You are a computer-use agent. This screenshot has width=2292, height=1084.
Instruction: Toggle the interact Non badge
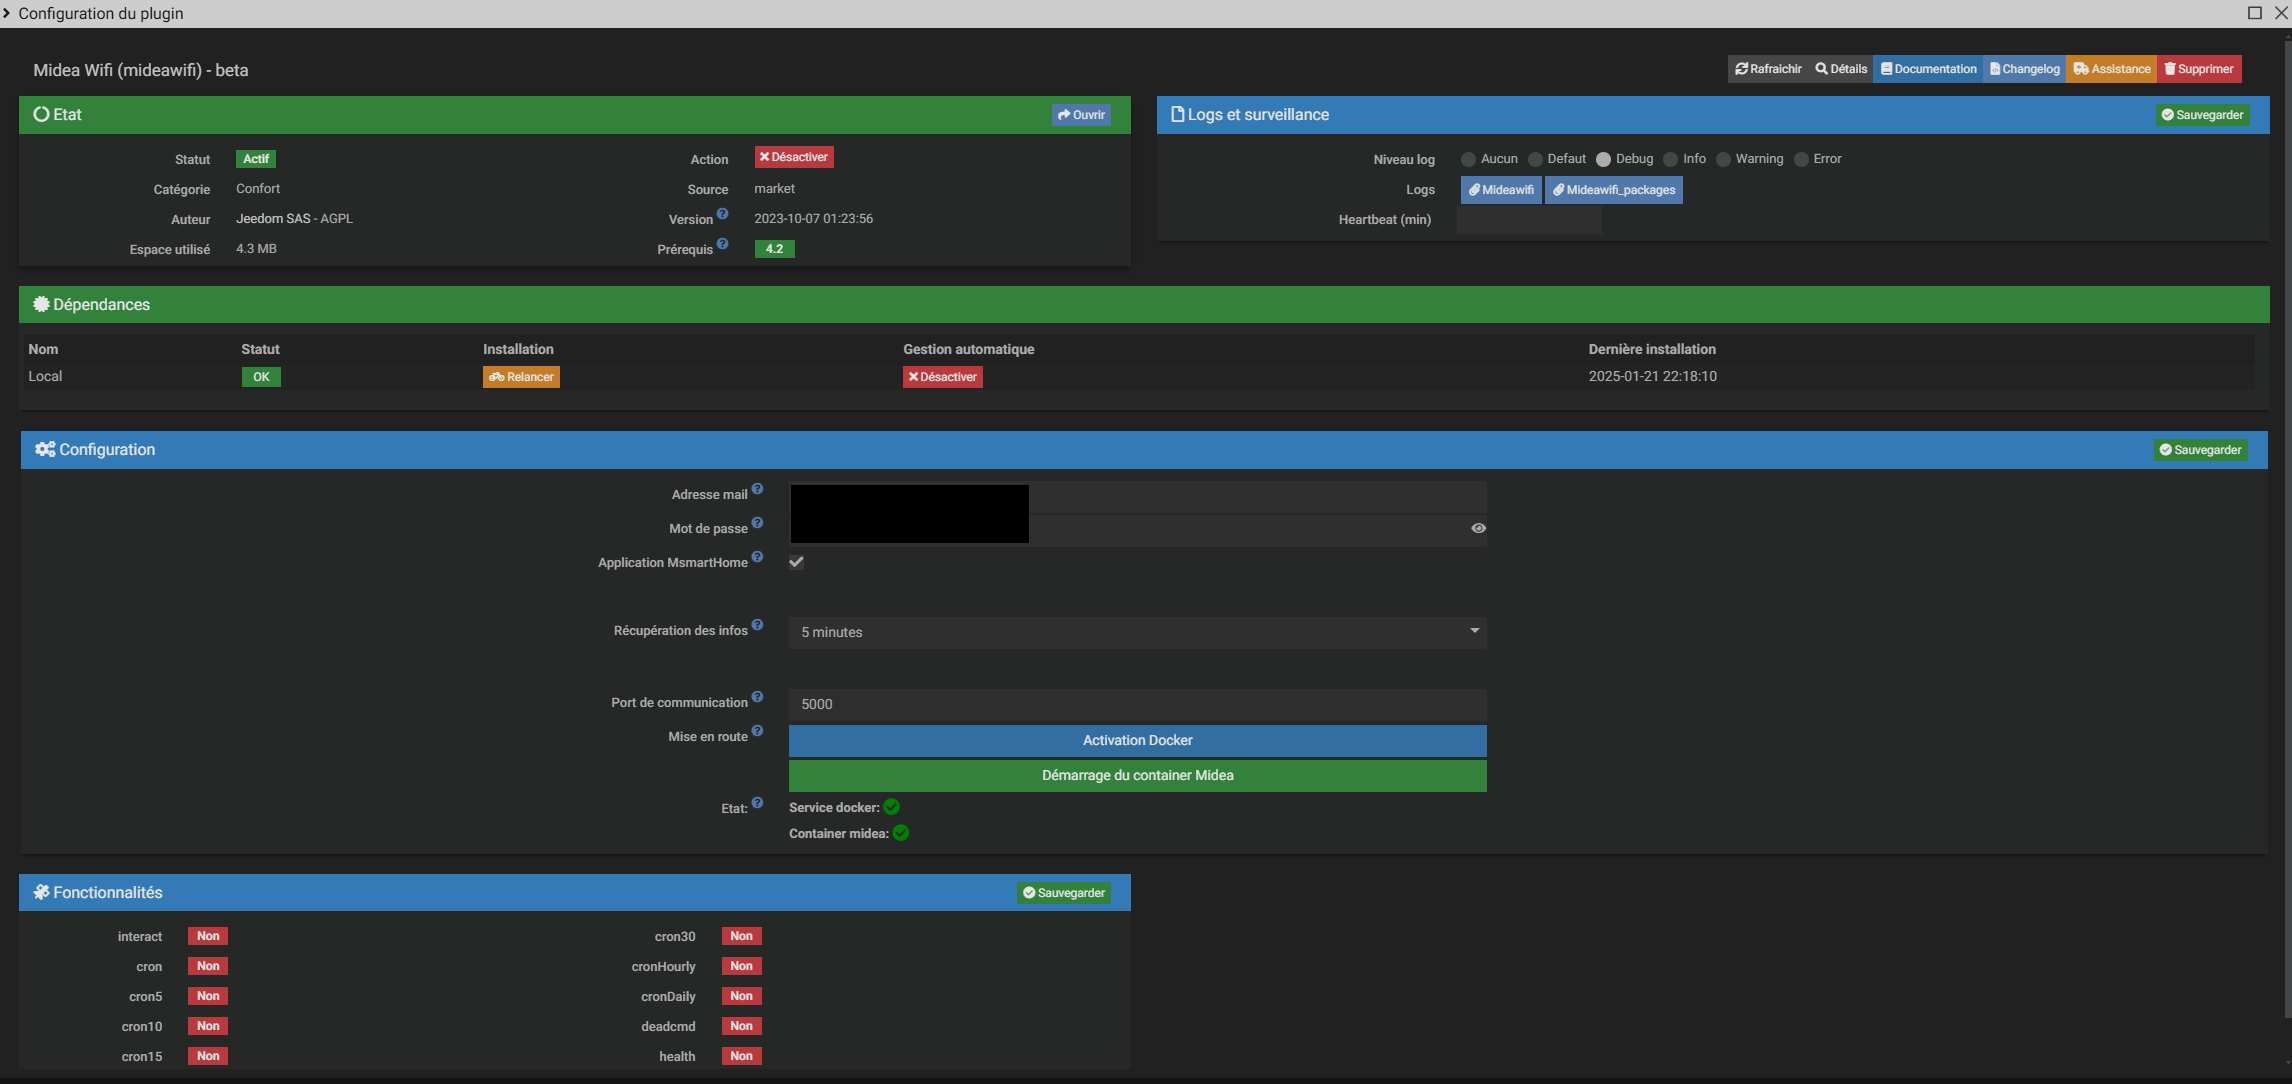click(x=208, y=936)
